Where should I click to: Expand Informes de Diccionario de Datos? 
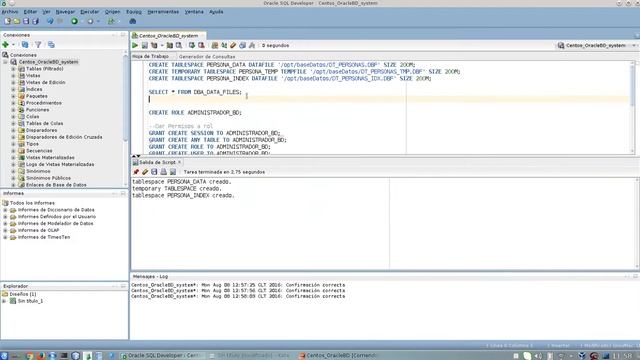point(5,210)
